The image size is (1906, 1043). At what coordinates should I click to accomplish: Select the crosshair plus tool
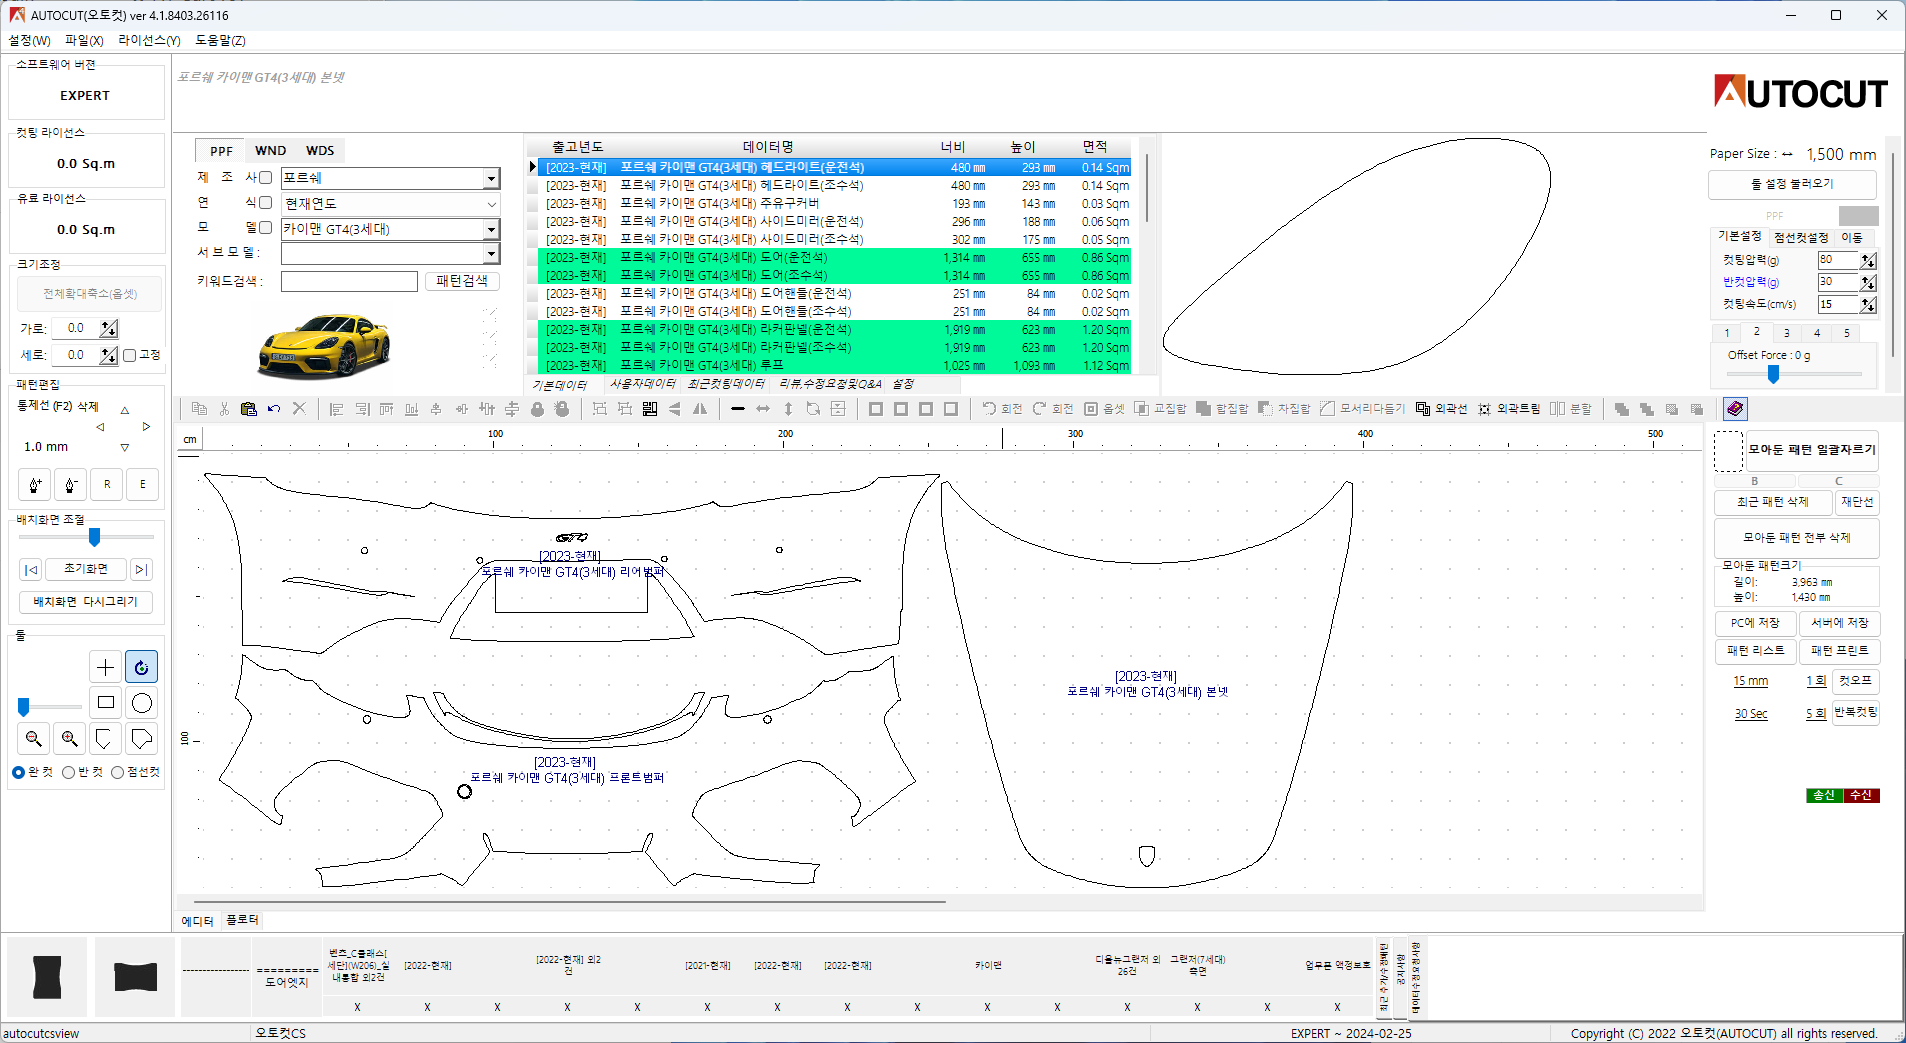point(105,667)
